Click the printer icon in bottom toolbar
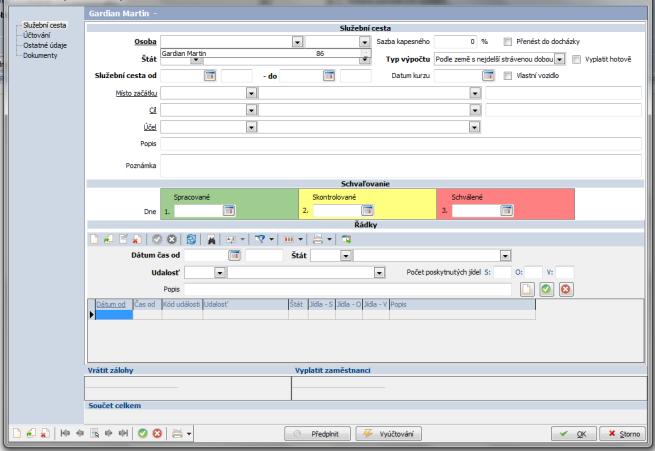Image resolution: width=655 pixels, height=451 pixels. (178, 433)
